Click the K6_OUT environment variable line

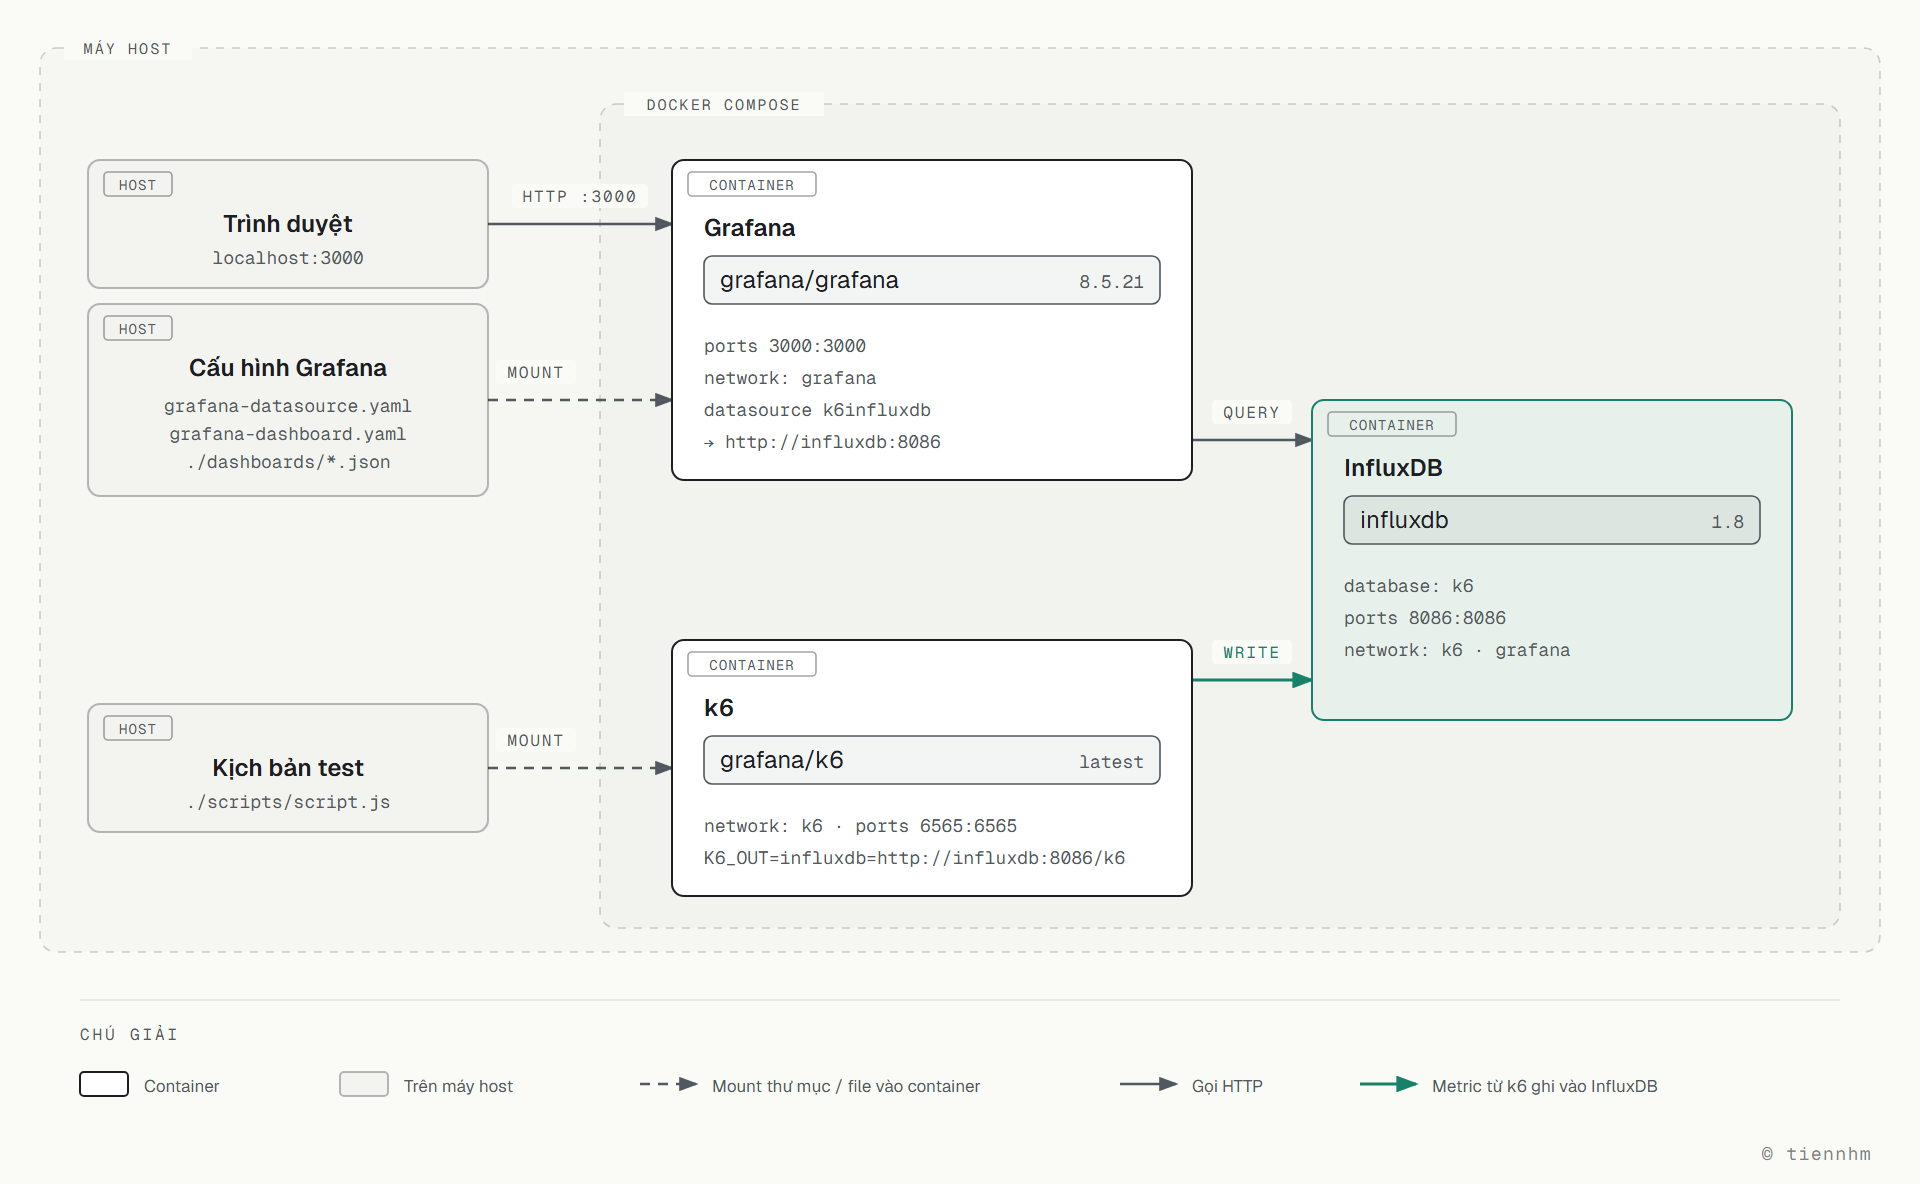(x=914, y=858)
